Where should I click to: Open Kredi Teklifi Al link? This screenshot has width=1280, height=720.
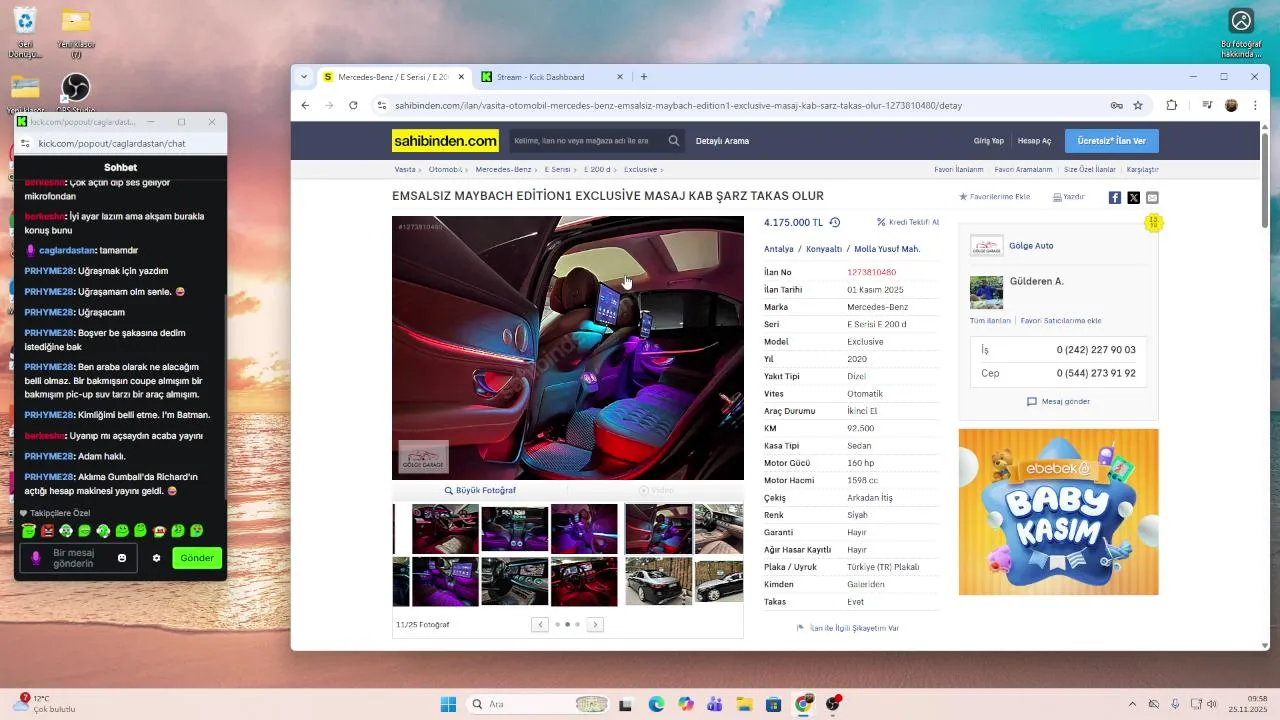coord(908,223)
